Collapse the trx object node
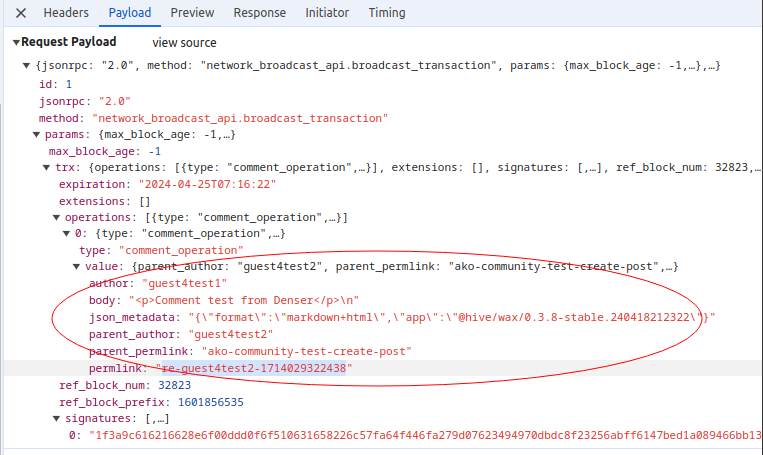 47,168
